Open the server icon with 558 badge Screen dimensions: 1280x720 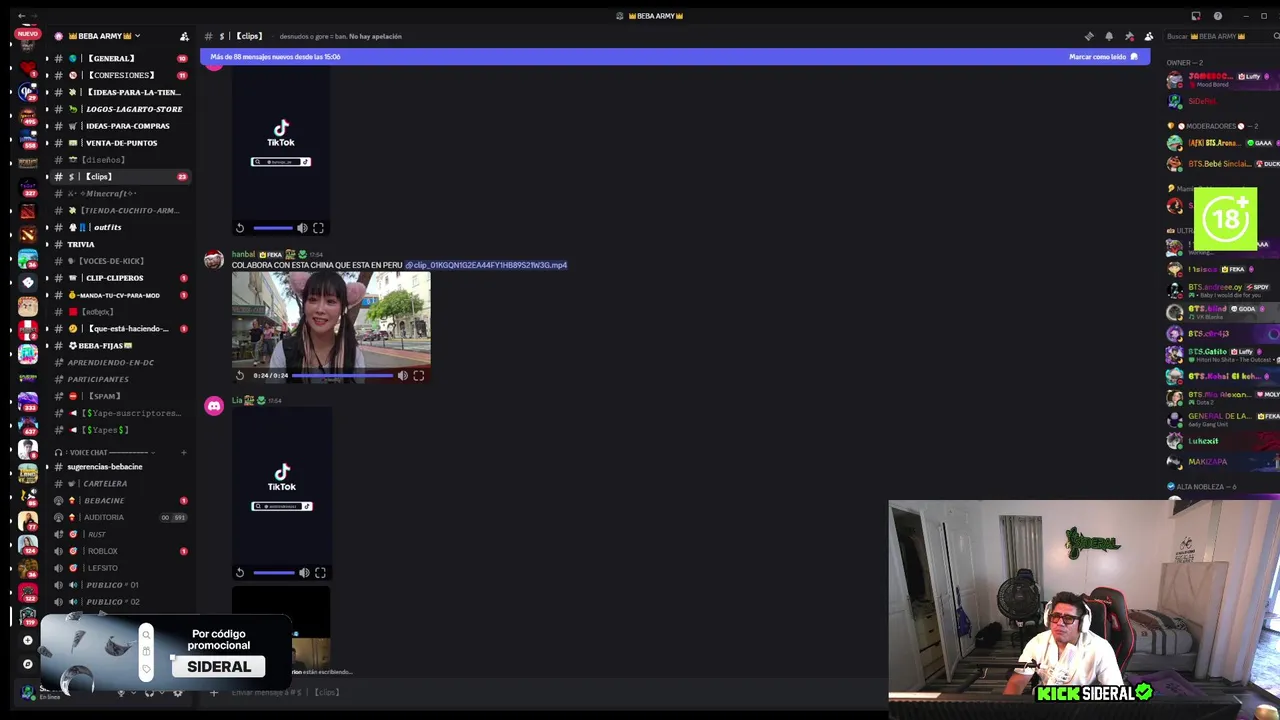[28, 139]
